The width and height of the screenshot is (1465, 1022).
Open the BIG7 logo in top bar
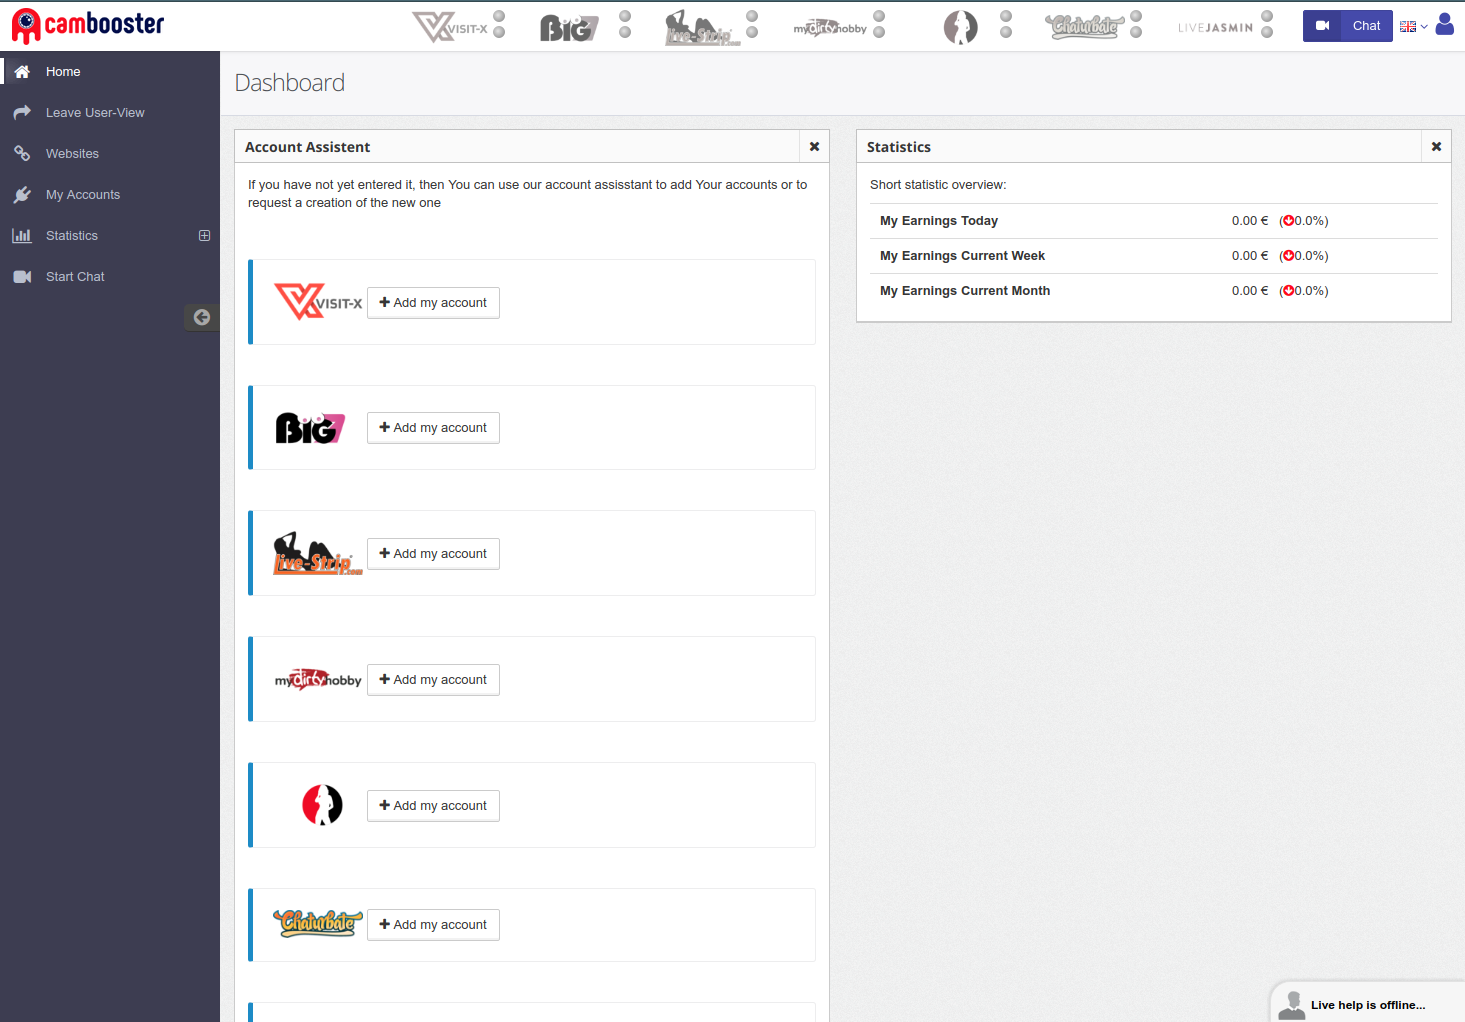tap(569, 27)
